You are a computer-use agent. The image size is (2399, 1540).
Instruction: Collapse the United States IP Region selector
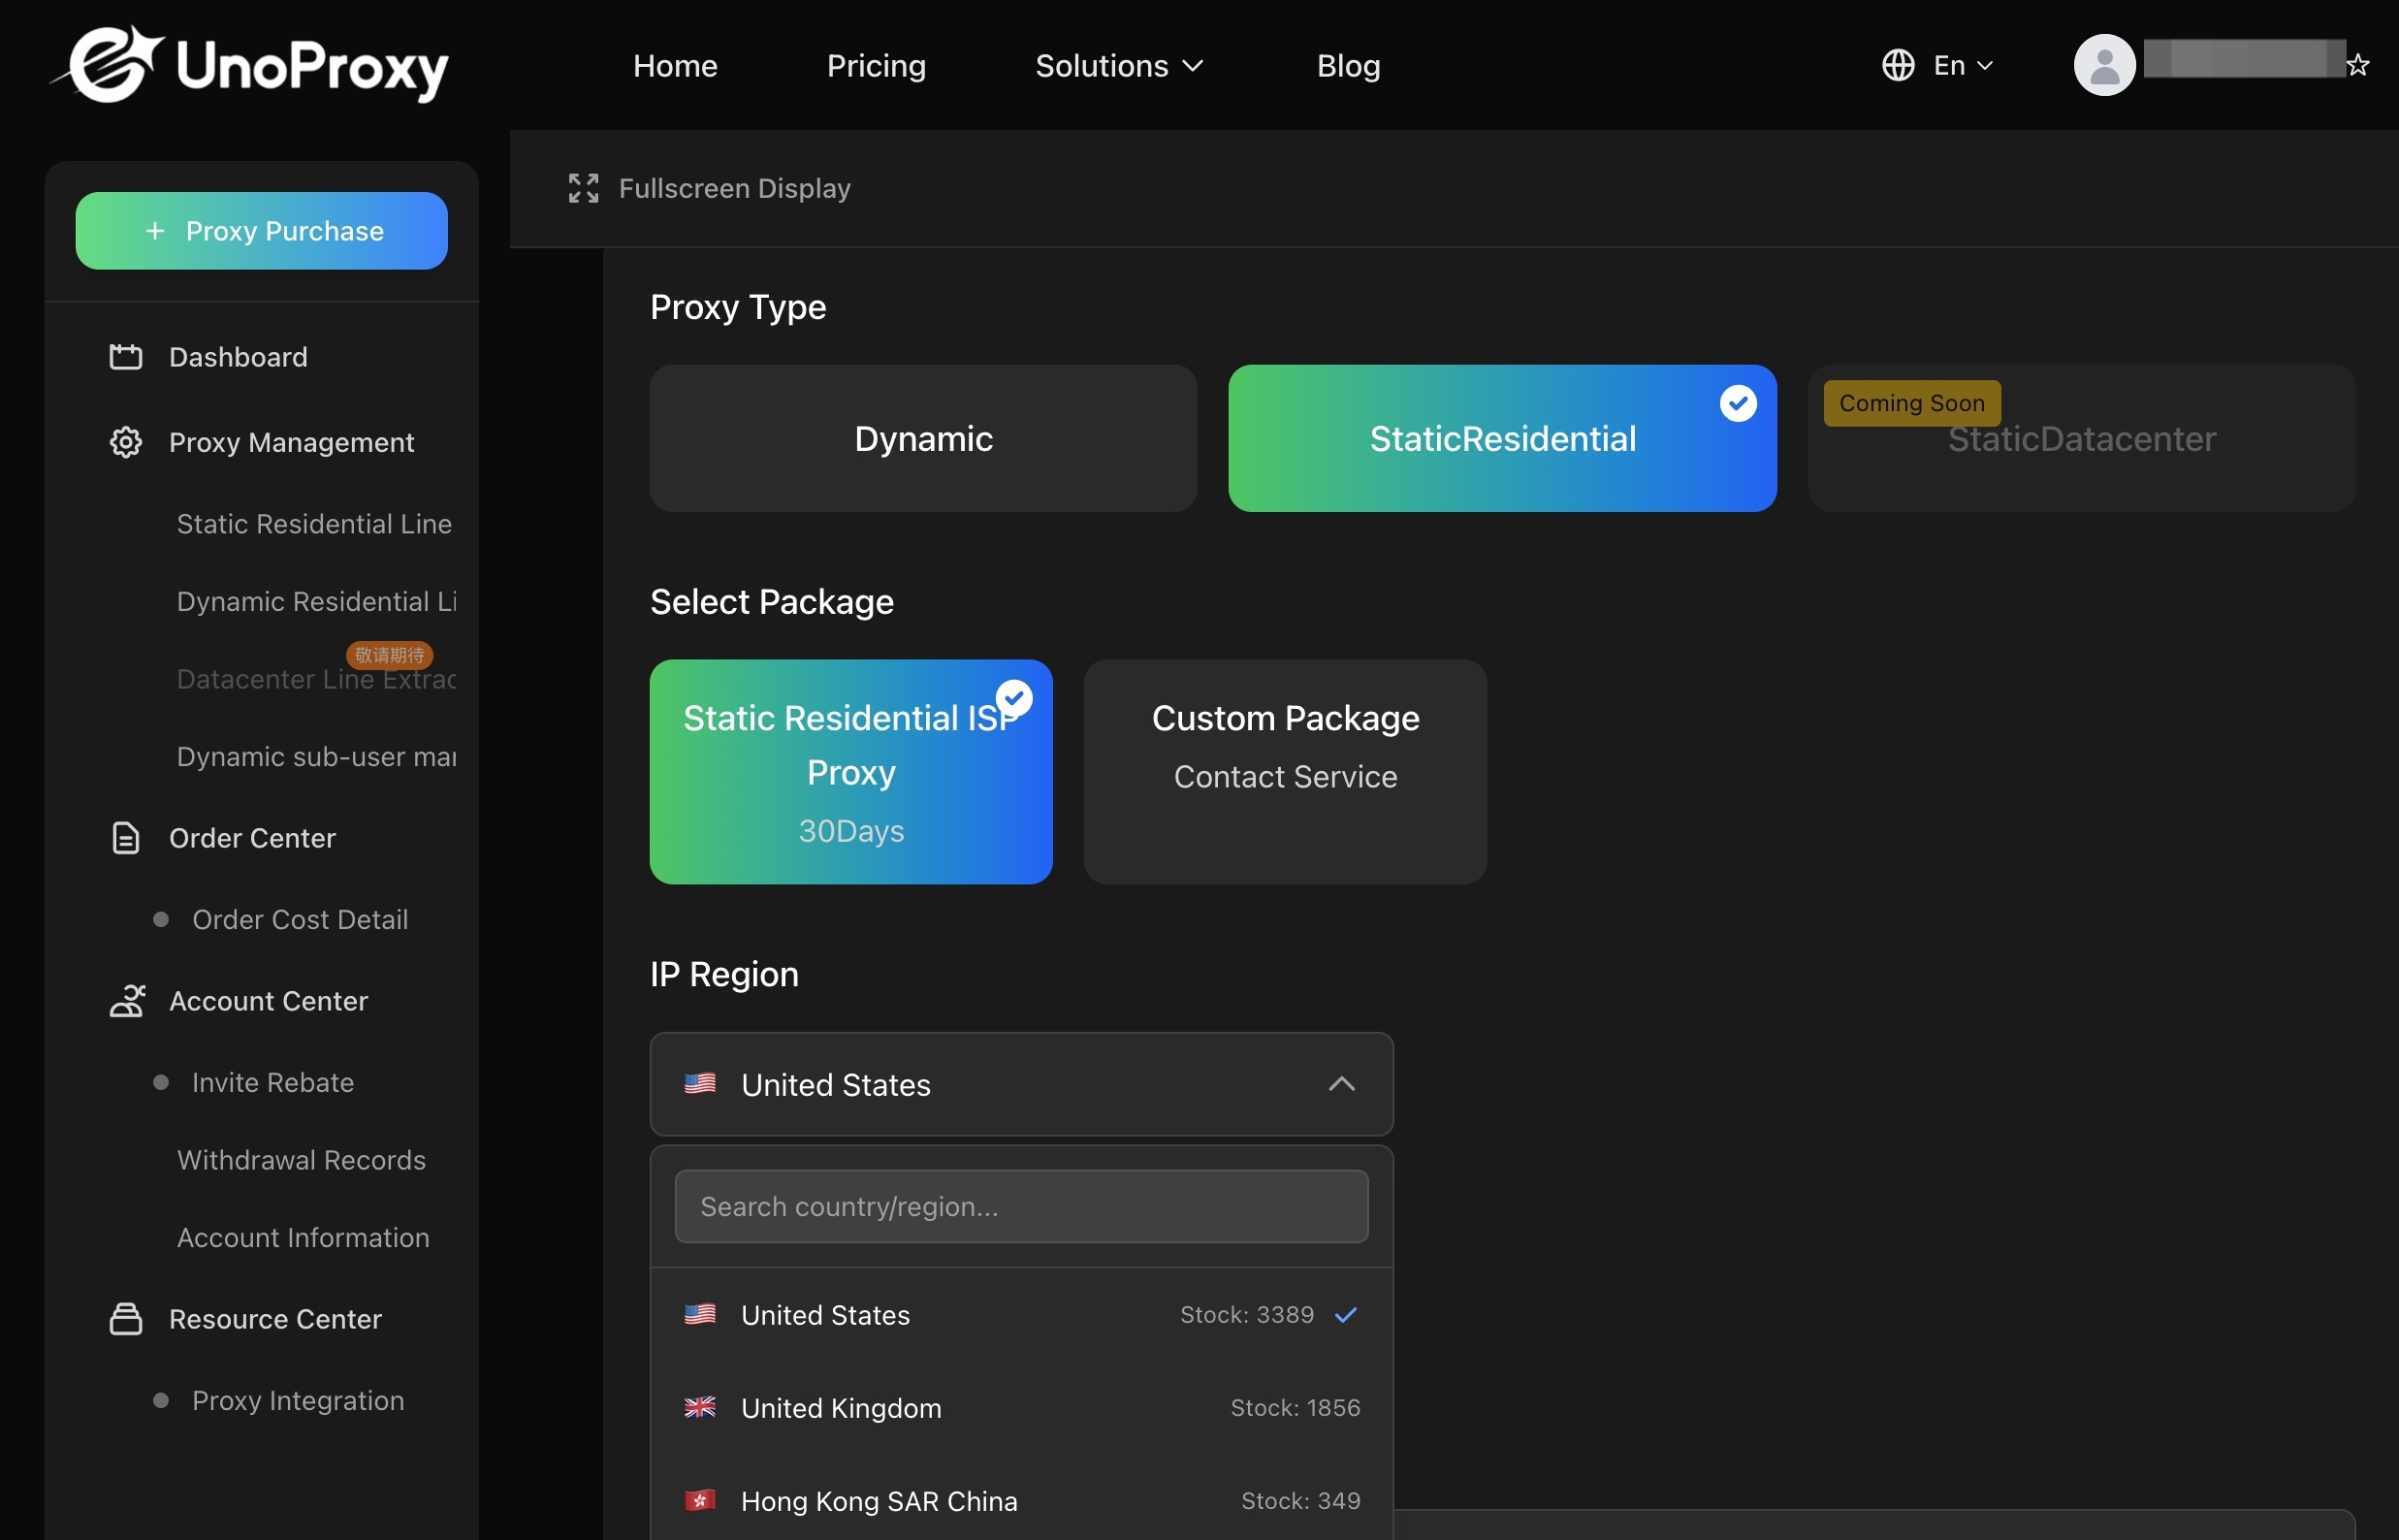(1341, 1084)
